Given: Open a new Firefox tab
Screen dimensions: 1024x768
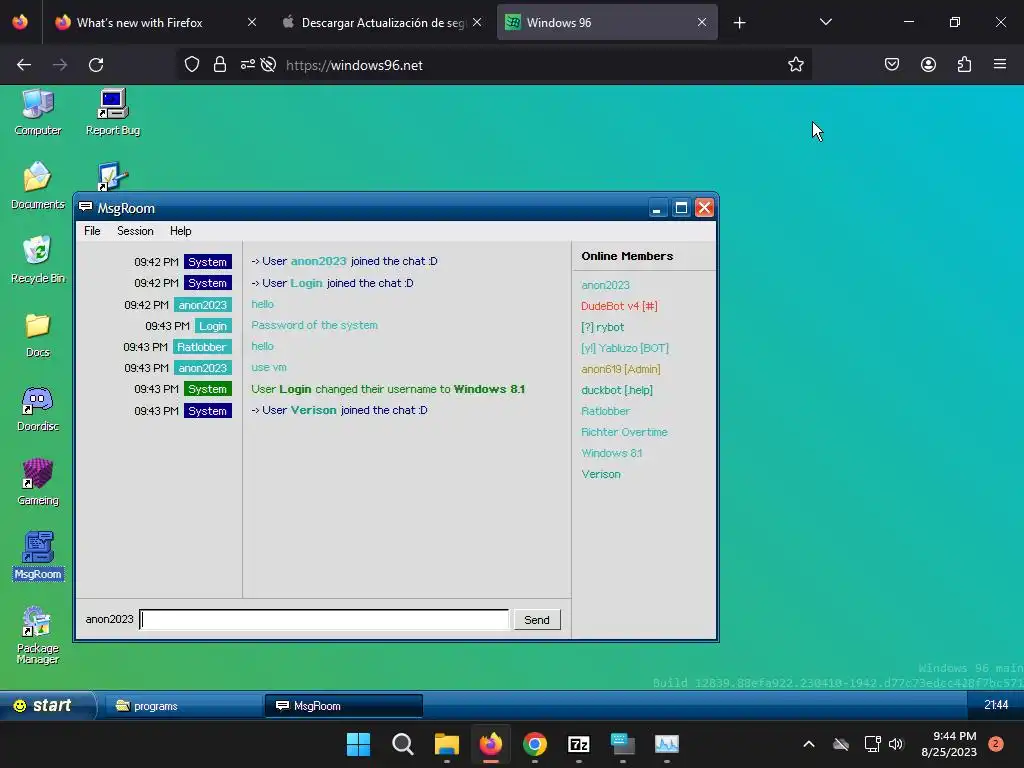Looking at the screenshot, I should point(739,23).
